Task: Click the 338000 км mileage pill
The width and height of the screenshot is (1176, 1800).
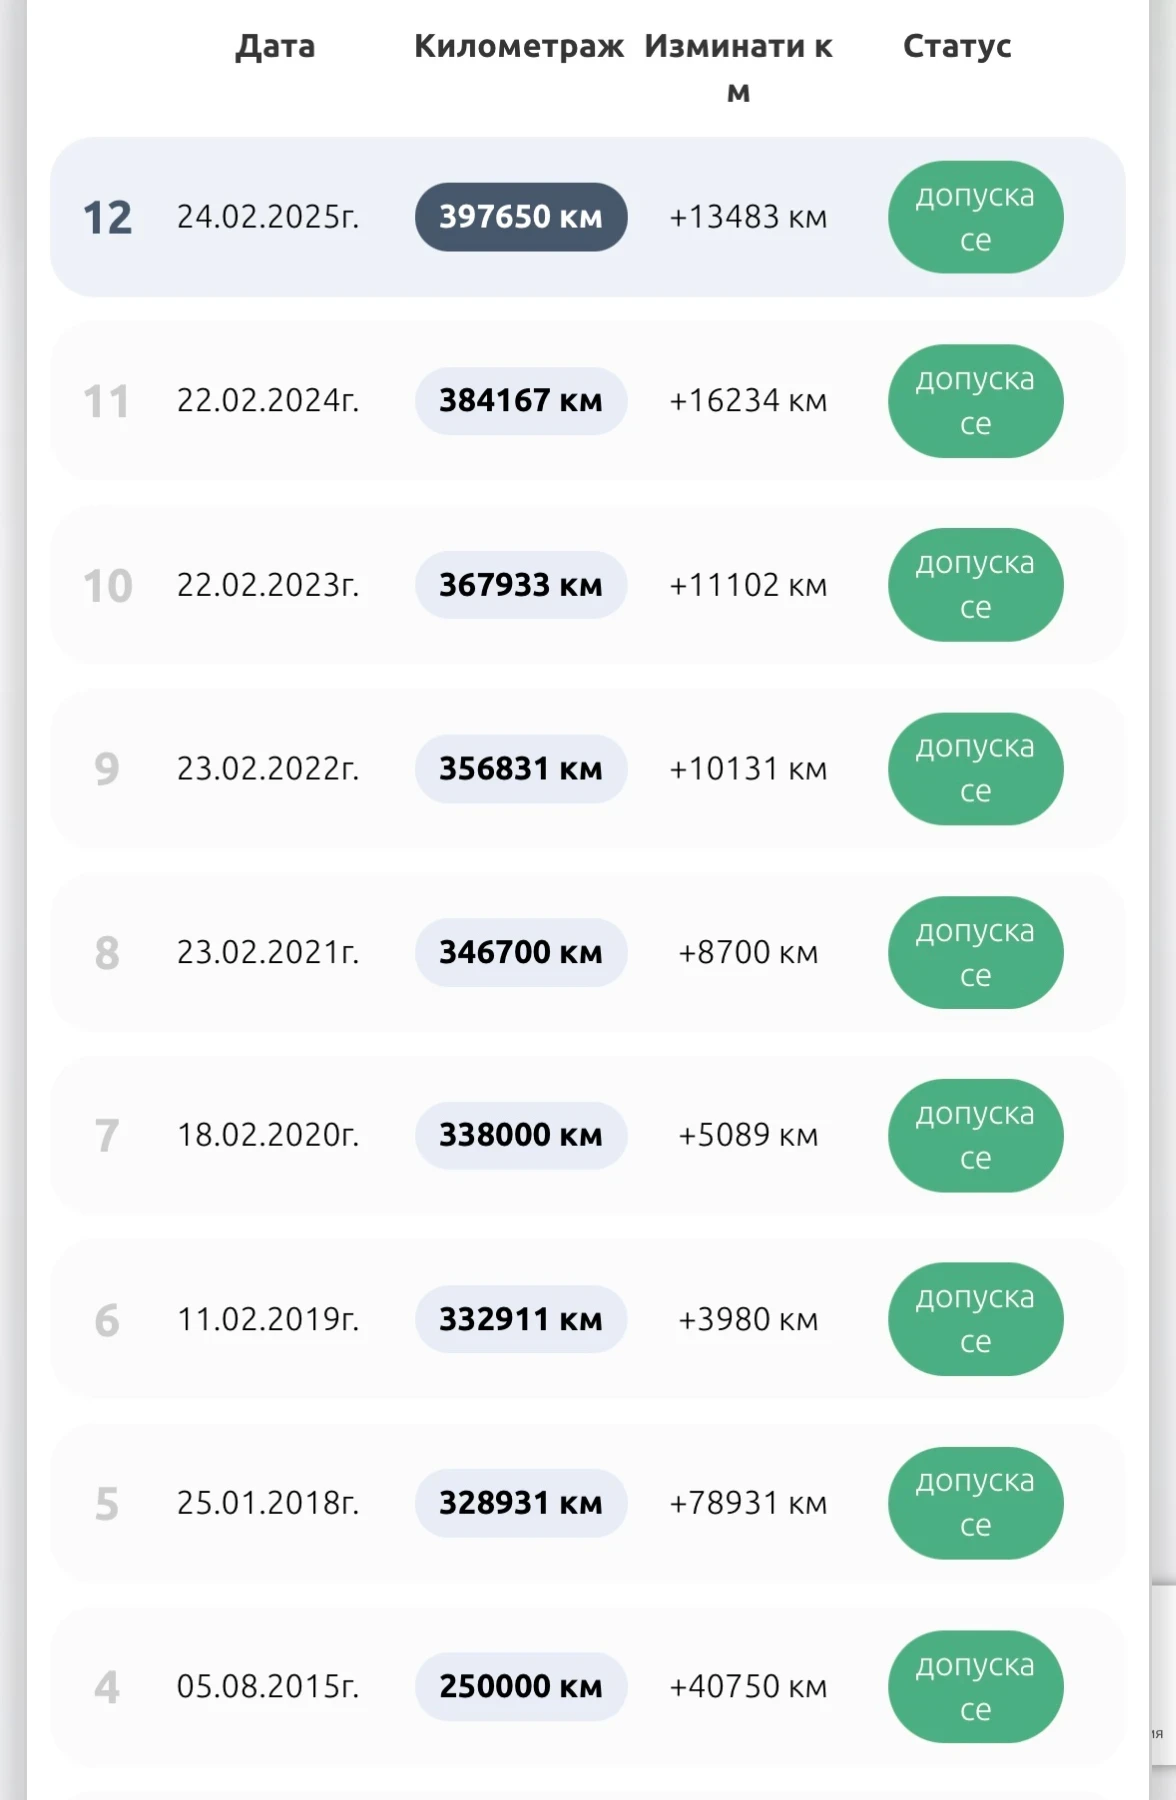Action: click(521, 1135)
